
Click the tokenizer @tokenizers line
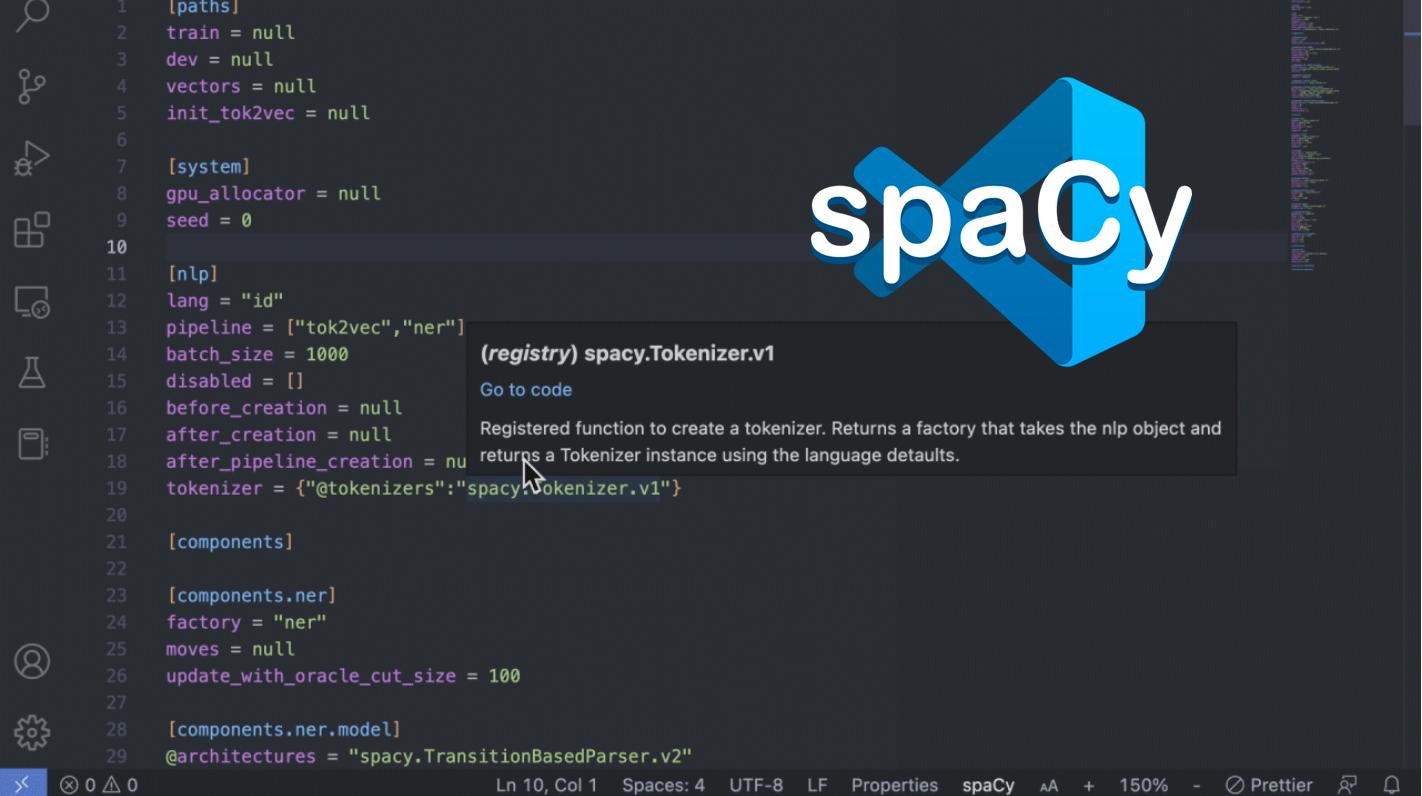(x=423, y=489)
